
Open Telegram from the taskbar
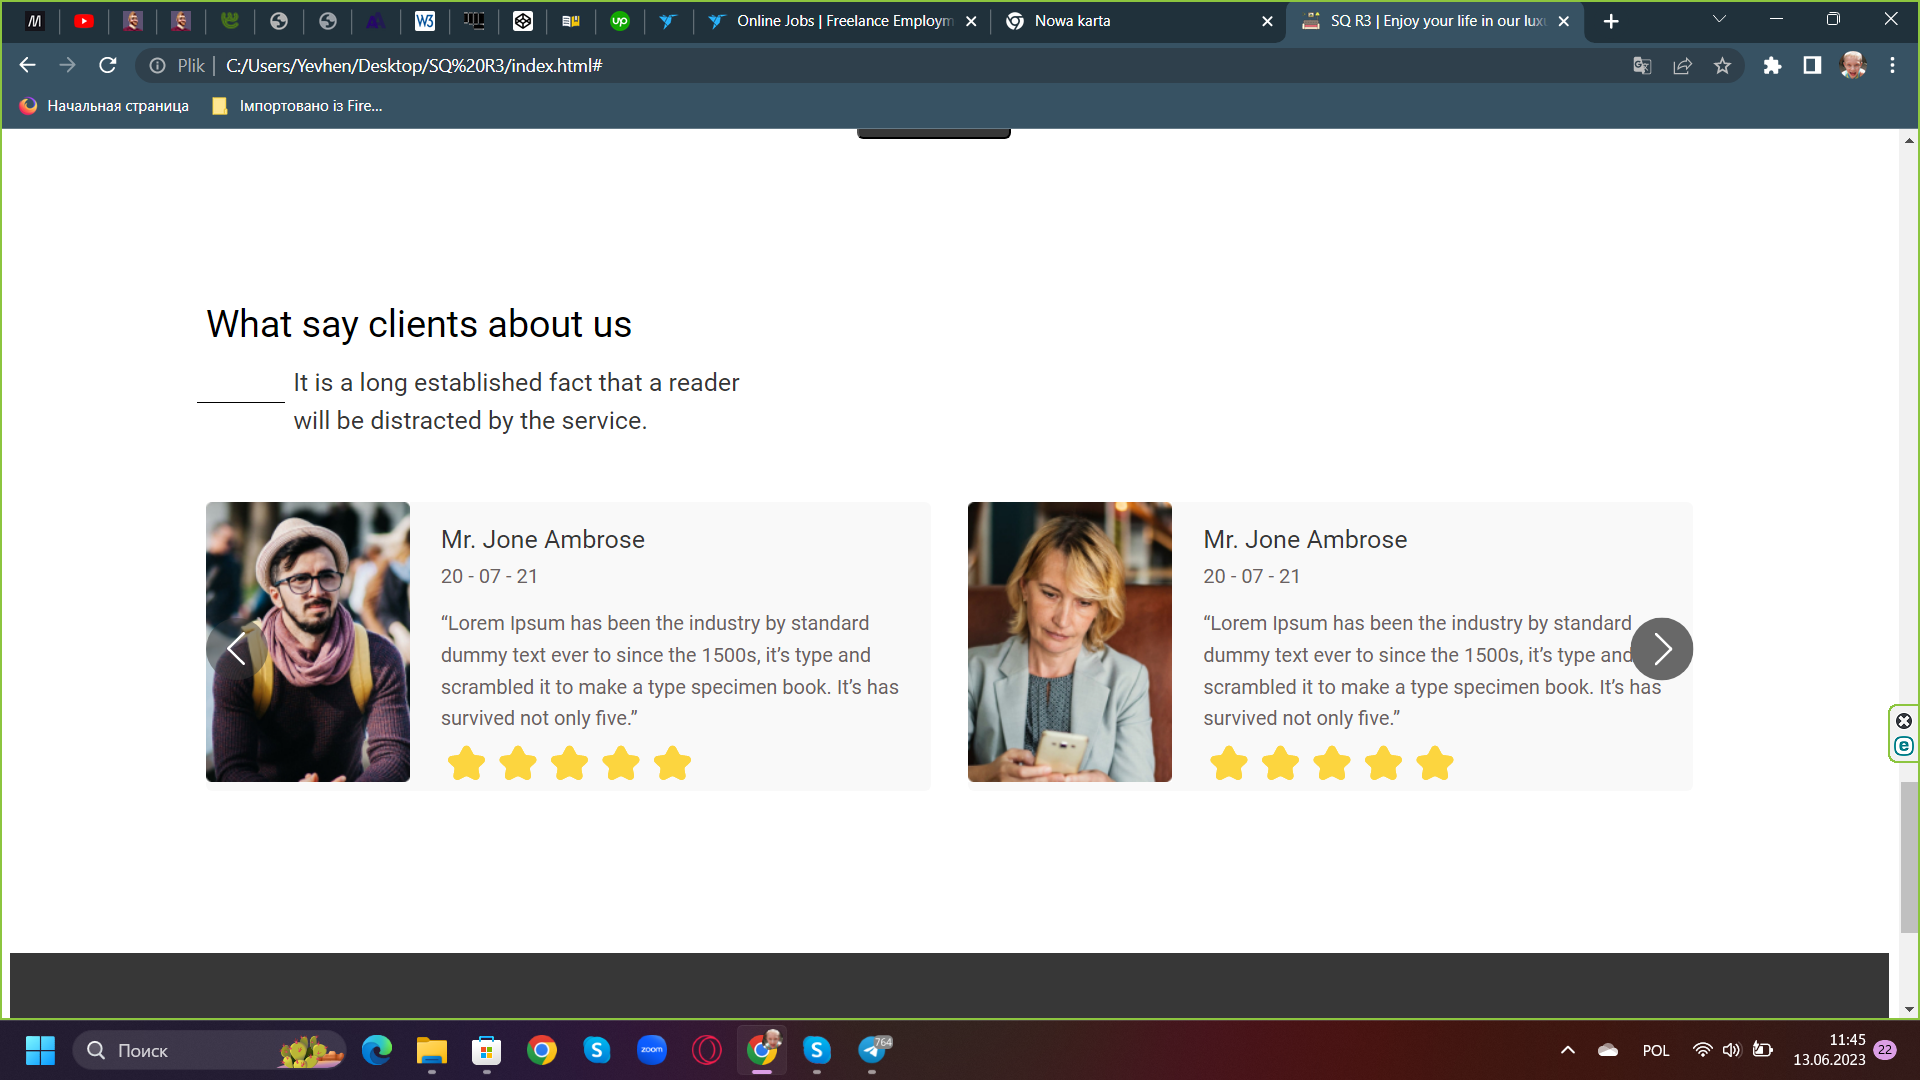pos(872,1050)
